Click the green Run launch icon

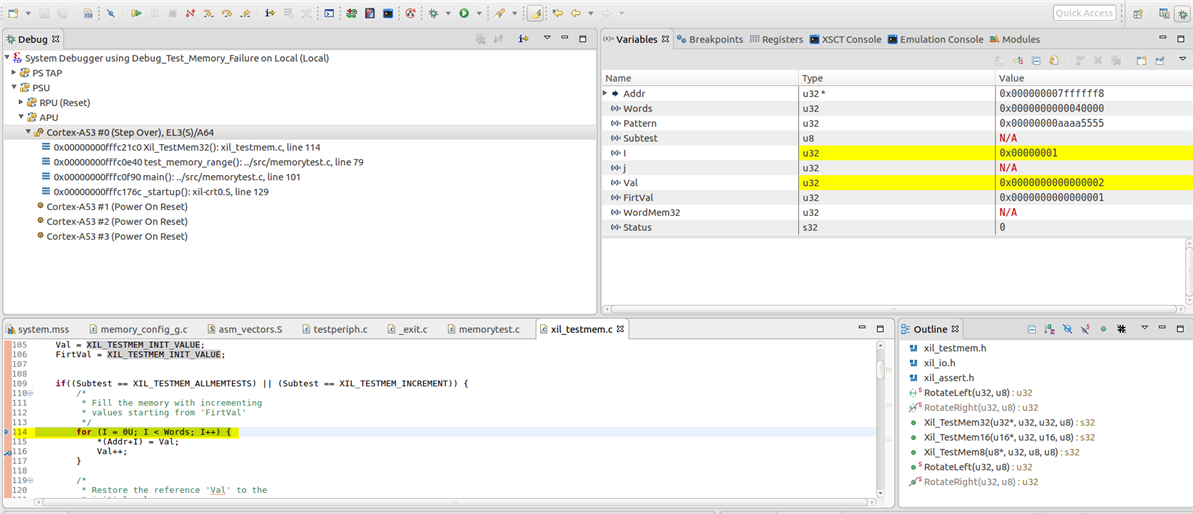pyautogui.click(x=464, y=13)
